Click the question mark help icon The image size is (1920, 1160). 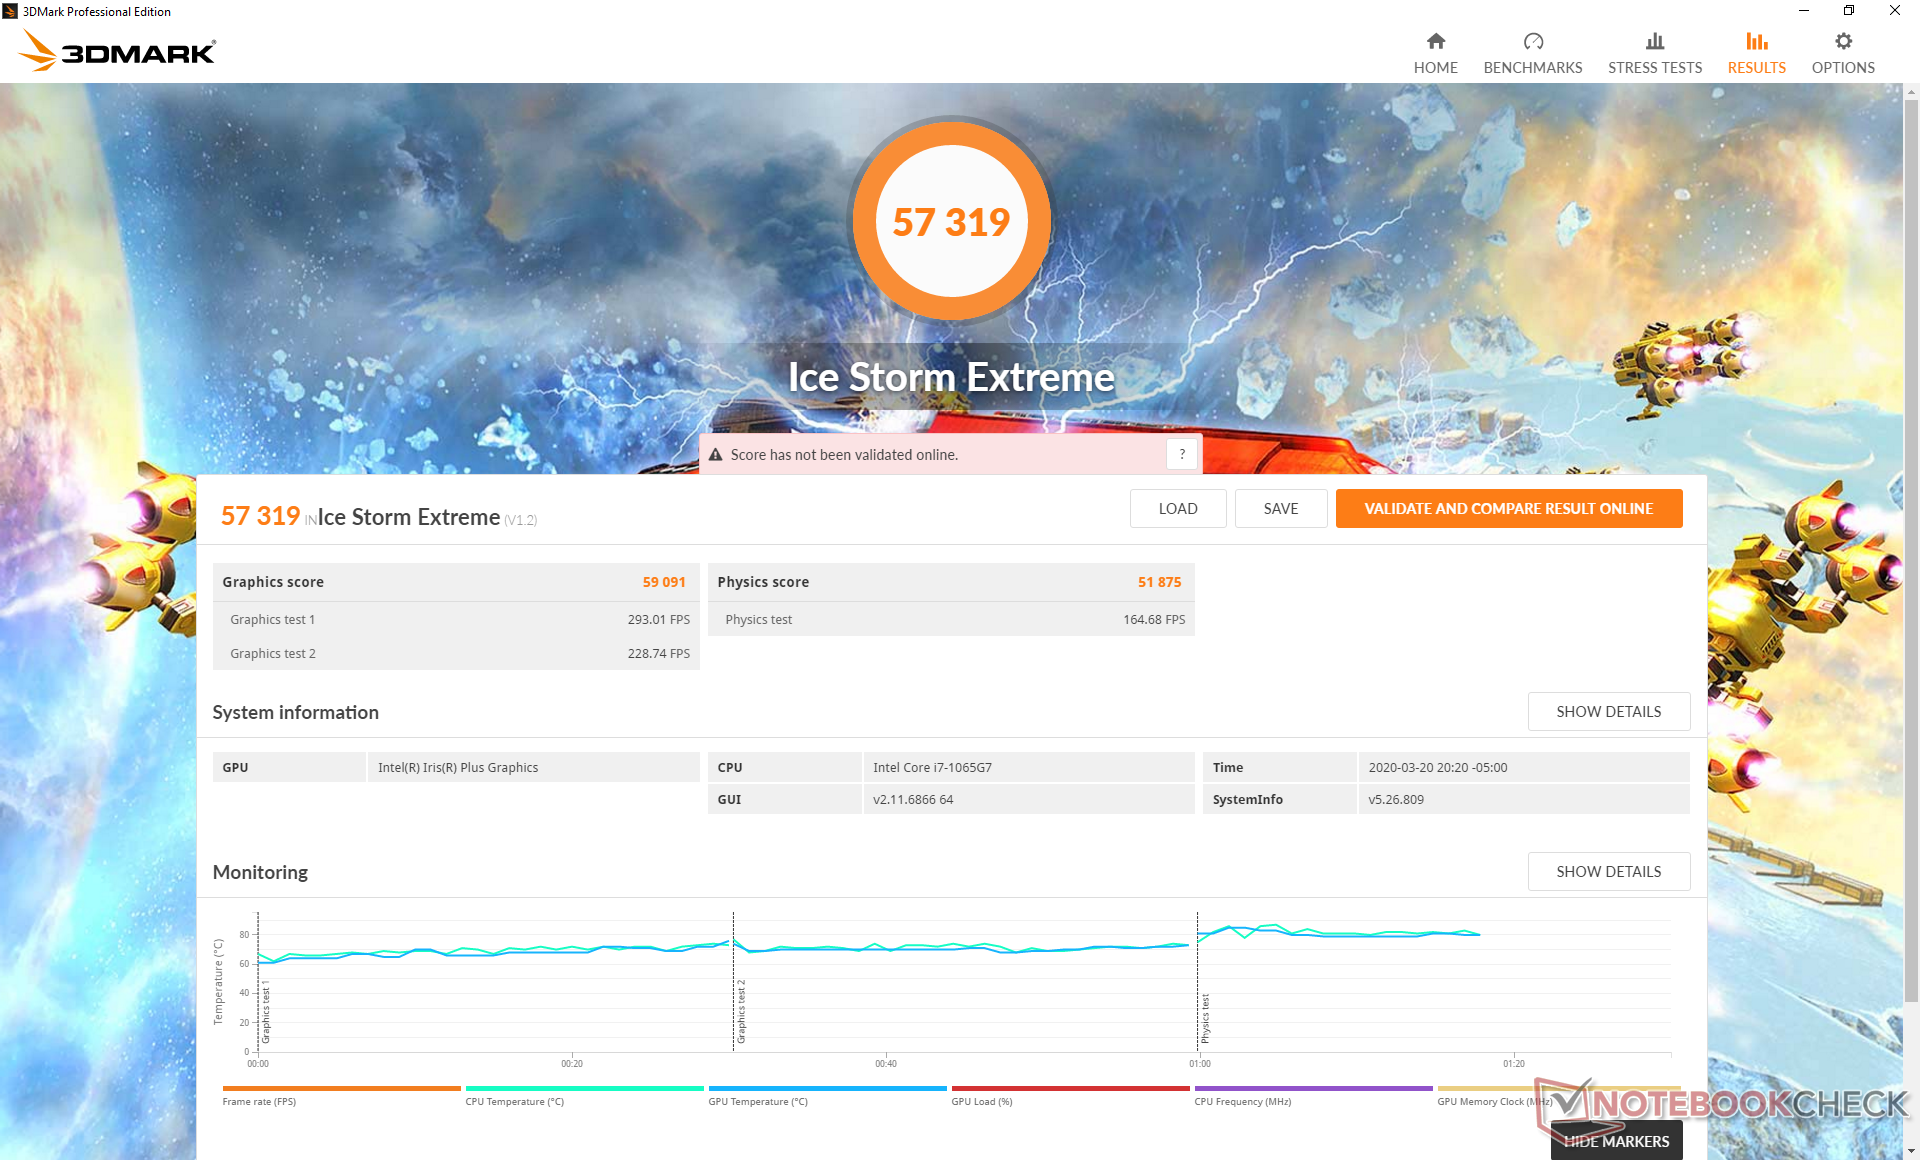click(x=1181, y=454)
